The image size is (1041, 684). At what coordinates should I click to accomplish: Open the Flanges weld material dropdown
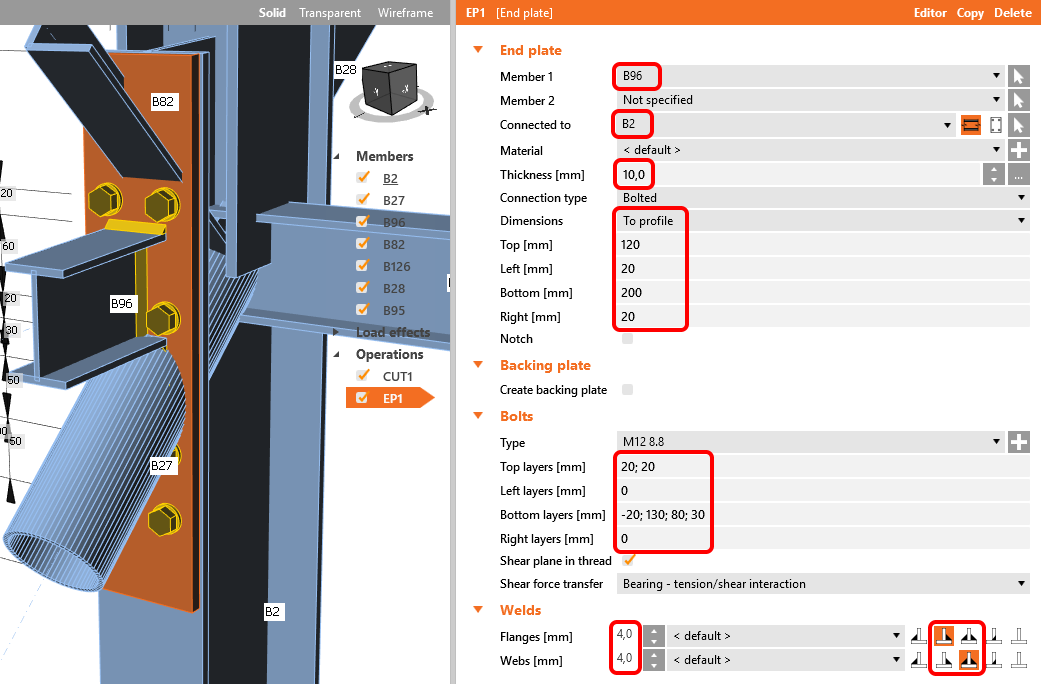[x=785, y=636]
